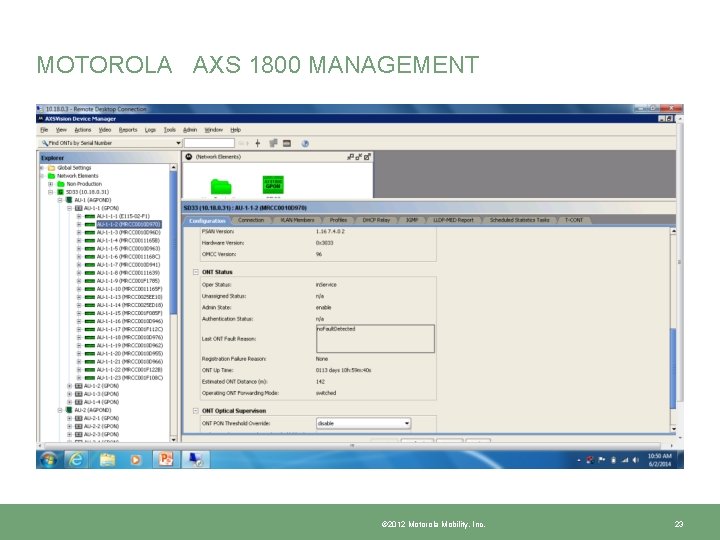Open the Tools menu
The width and height of the screenshot is (720, 540).
tap(169, 130)
